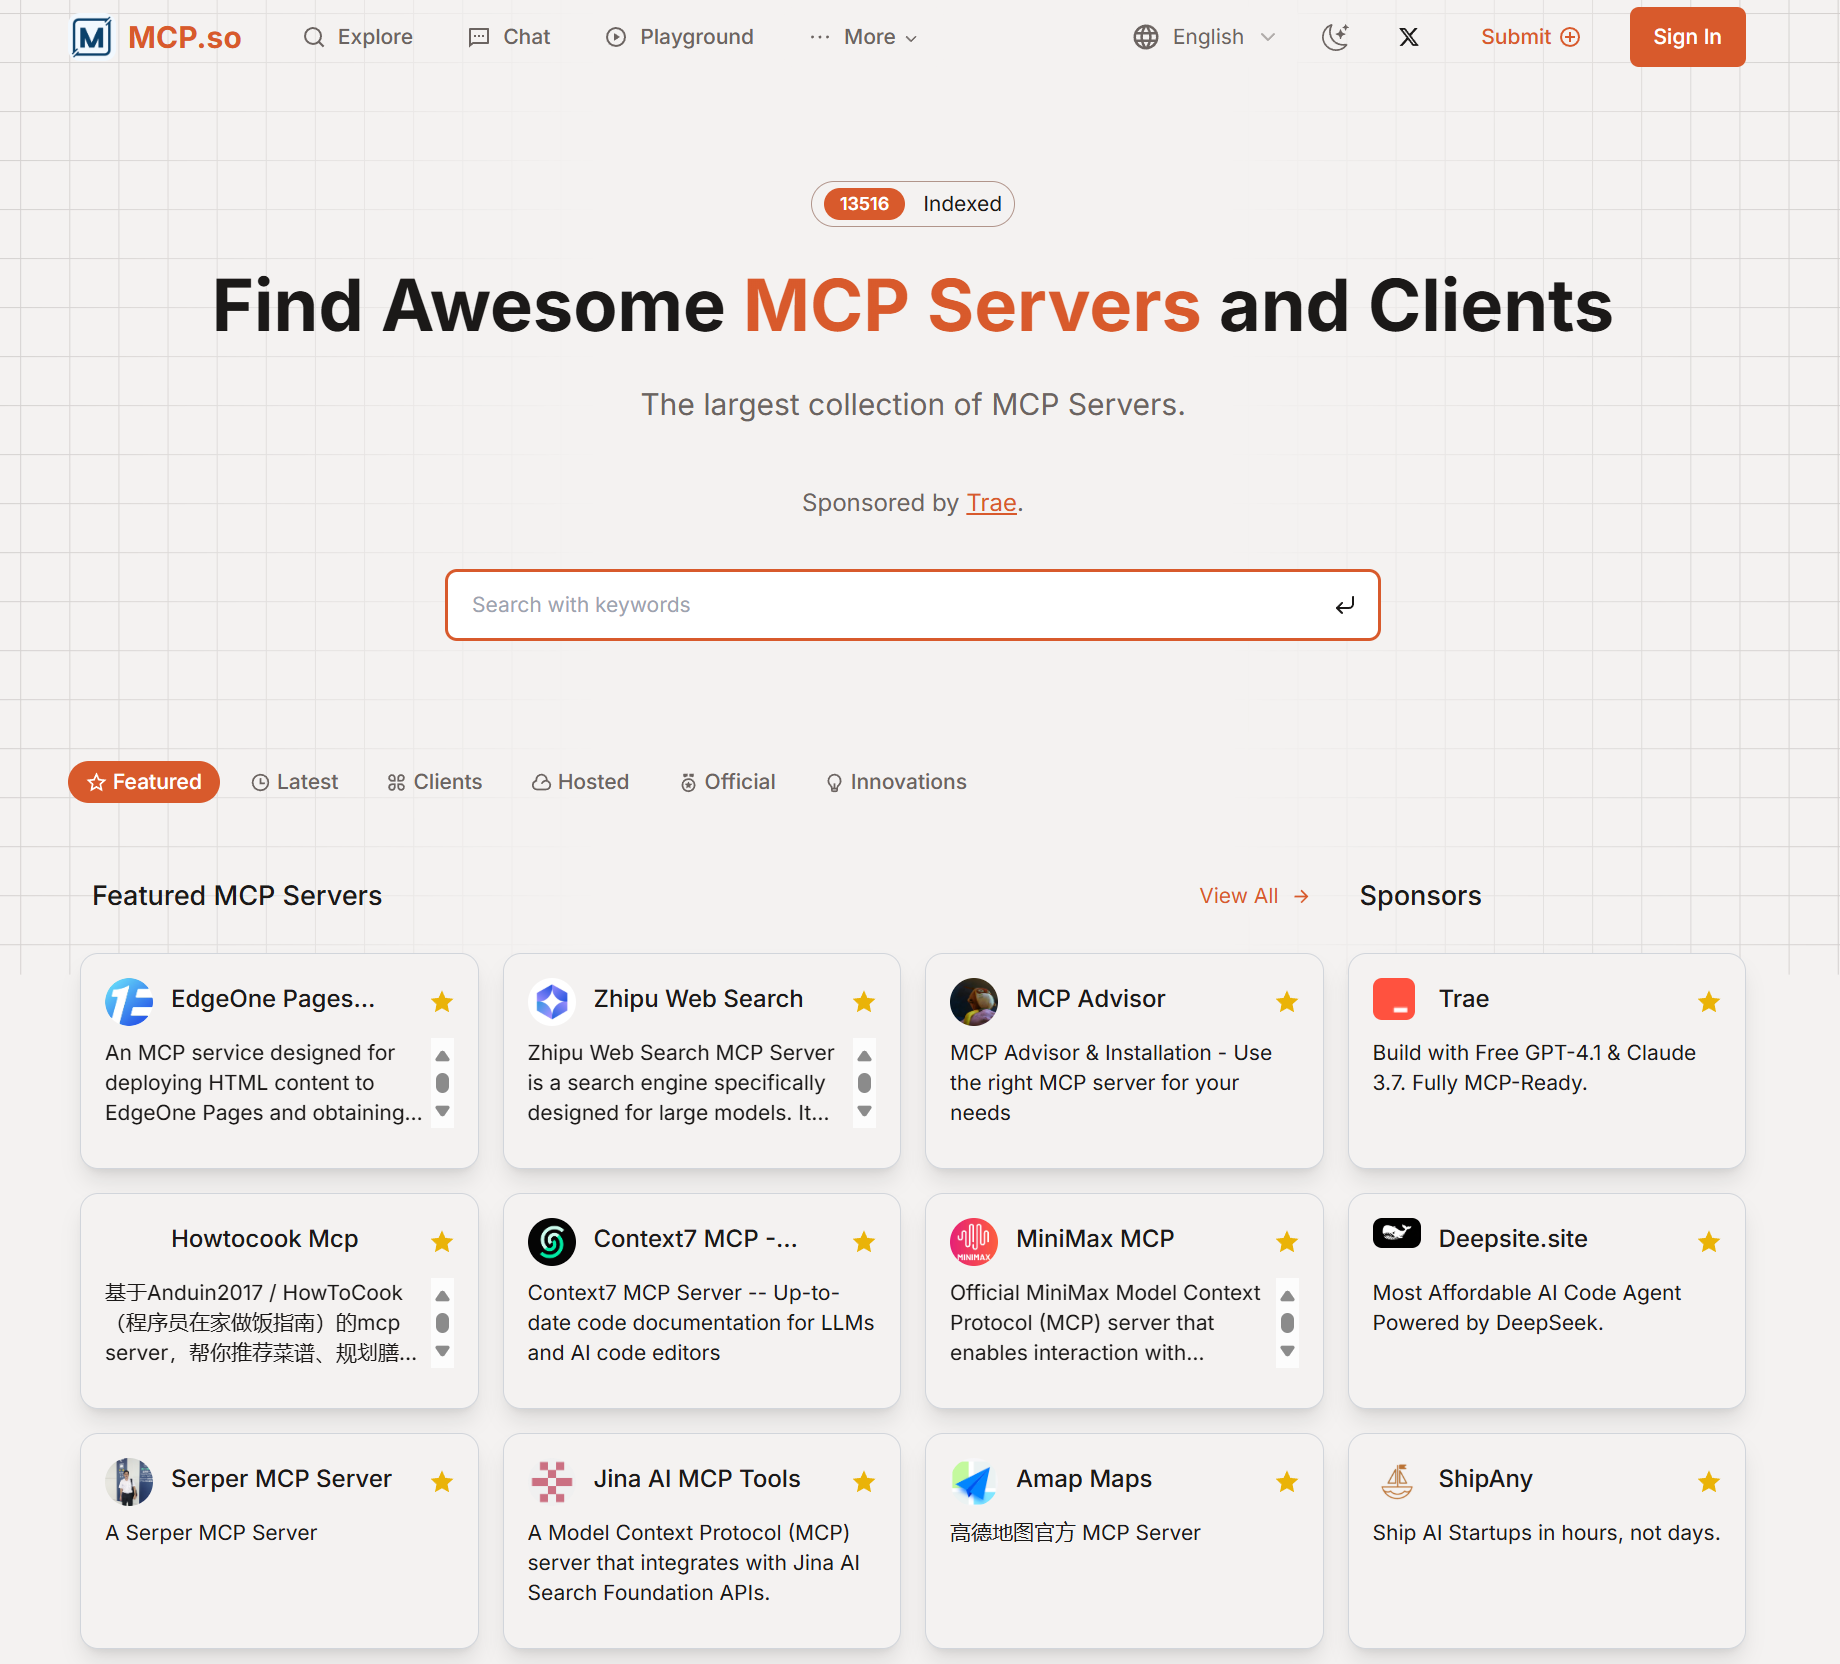Click star icon on Serper MCP Server card
1840x1664 pixels.
(442, 1481)
